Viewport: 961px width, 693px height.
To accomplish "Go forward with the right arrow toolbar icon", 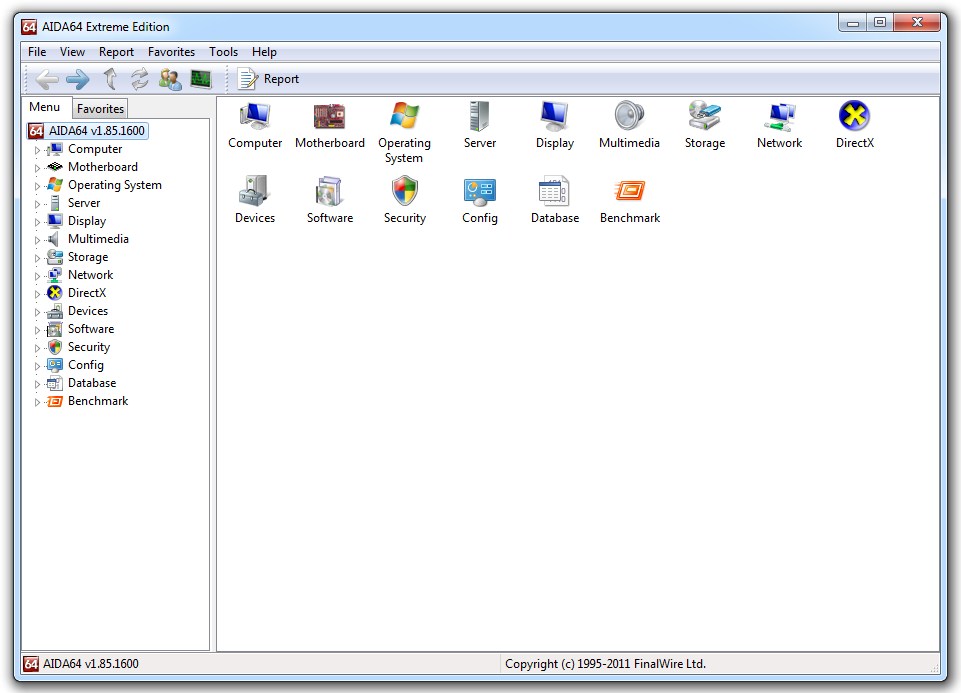I will [78, 79].
